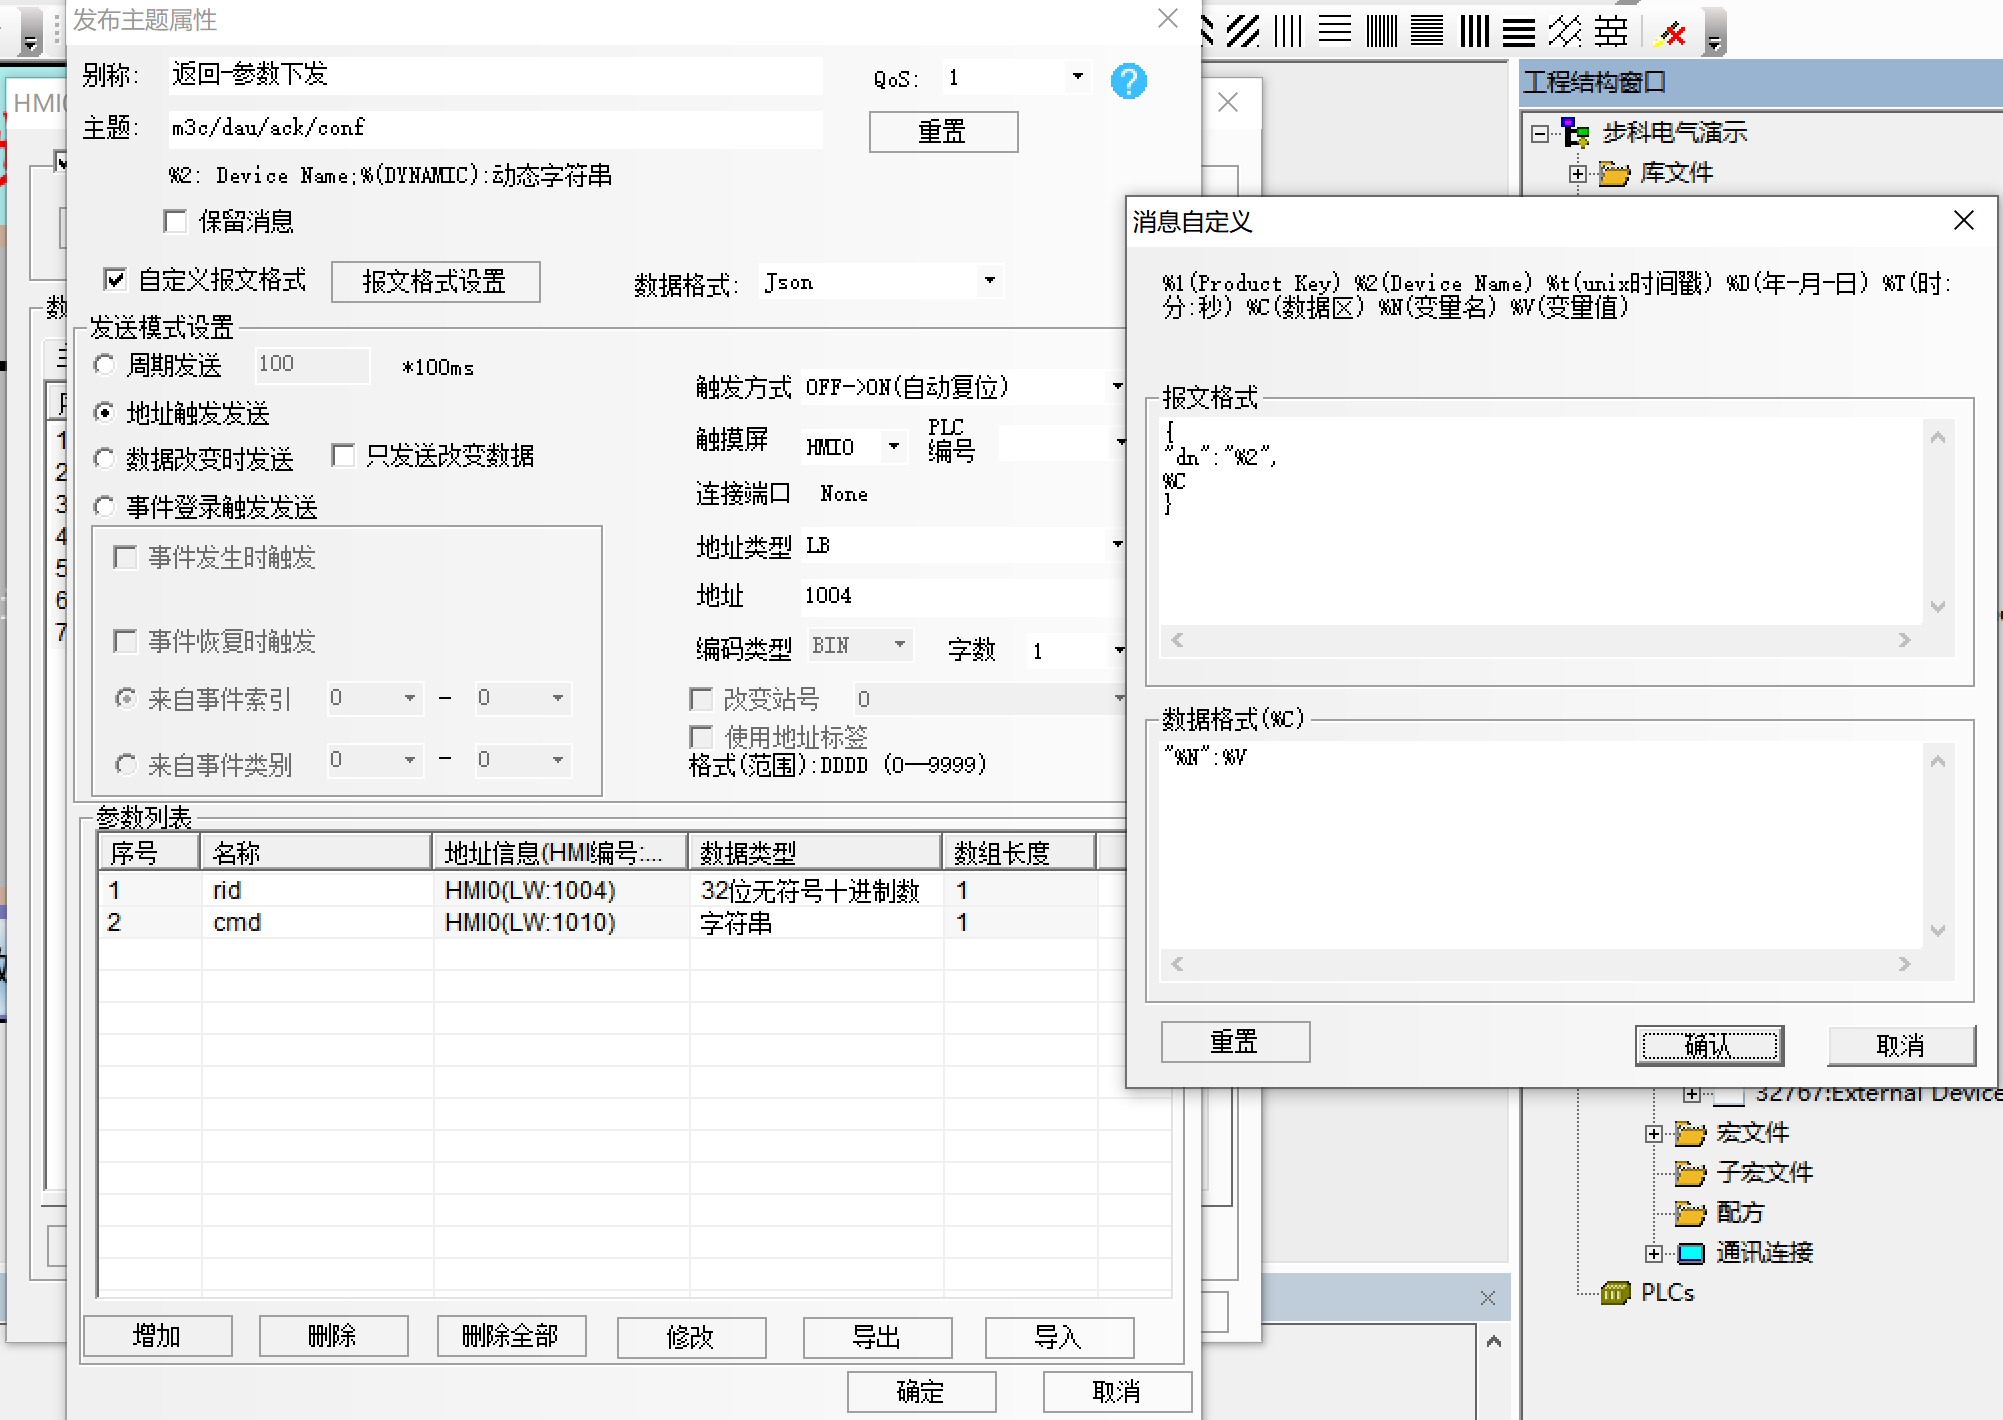Click the 数组长度 column header

pos(1018,853)
